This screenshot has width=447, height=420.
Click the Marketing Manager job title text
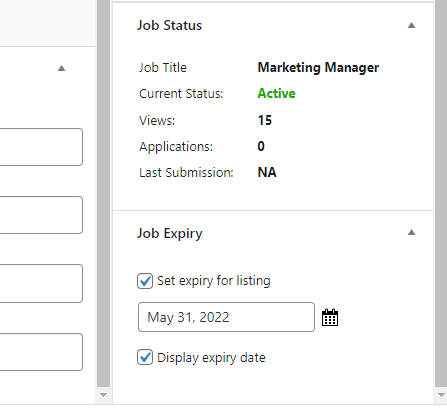[x=318, y=68]
